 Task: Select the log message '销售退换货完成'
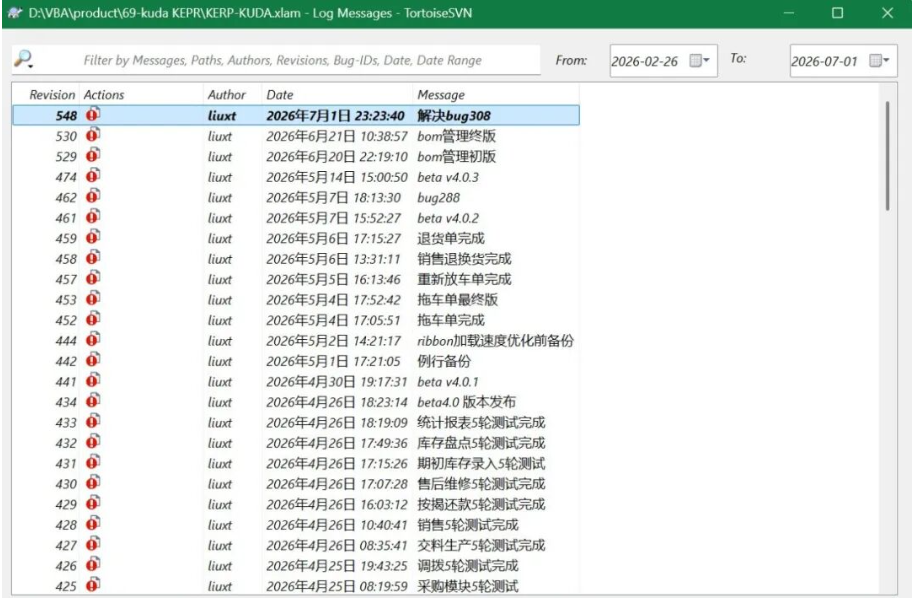(x=464, y=259)
